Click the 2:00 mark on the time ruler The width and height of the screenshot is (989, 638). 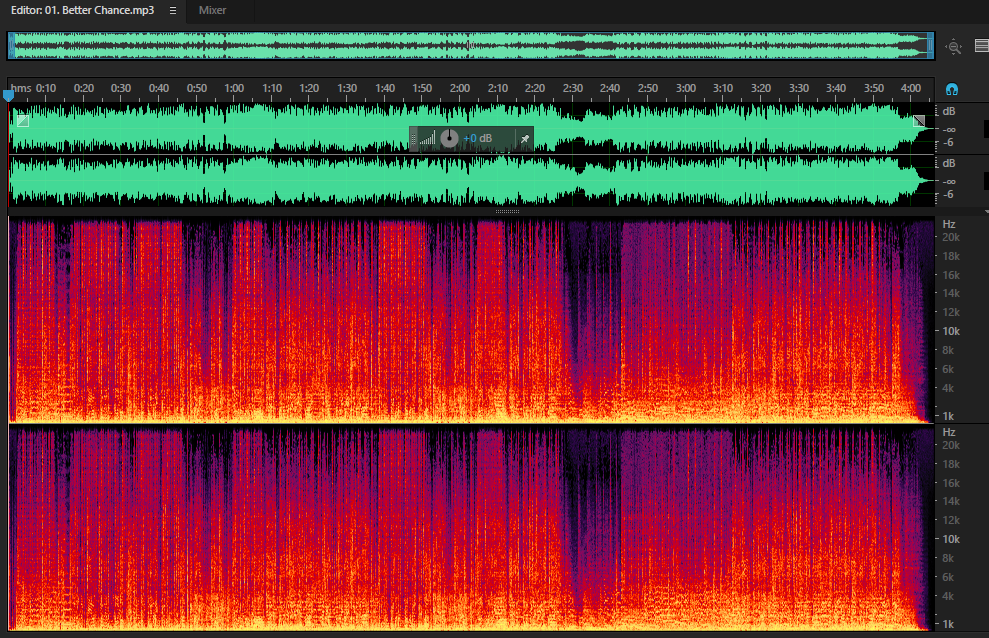[x=460, y=88]
